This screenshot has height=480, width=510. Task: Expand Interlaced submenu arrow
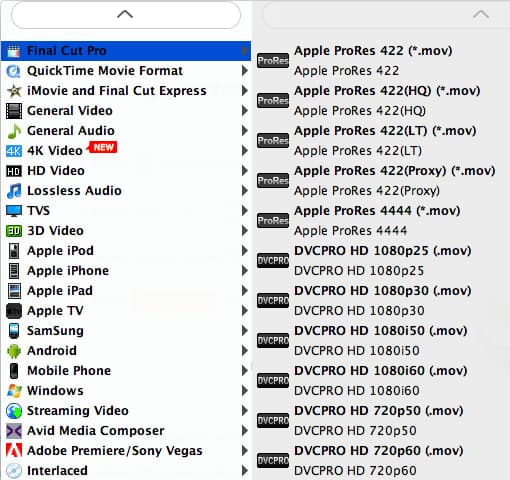pyautogui.click(x=245, y=471)
